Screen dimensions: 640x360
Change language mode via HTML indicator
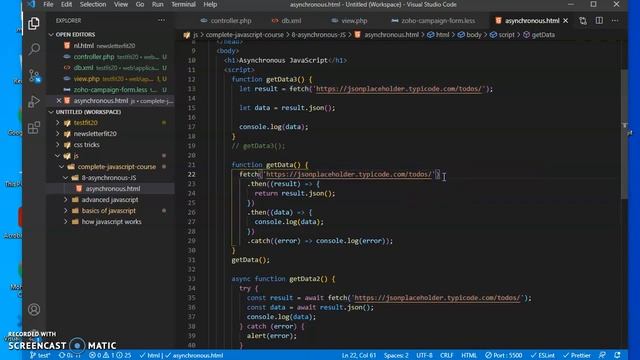pos(469,356)
